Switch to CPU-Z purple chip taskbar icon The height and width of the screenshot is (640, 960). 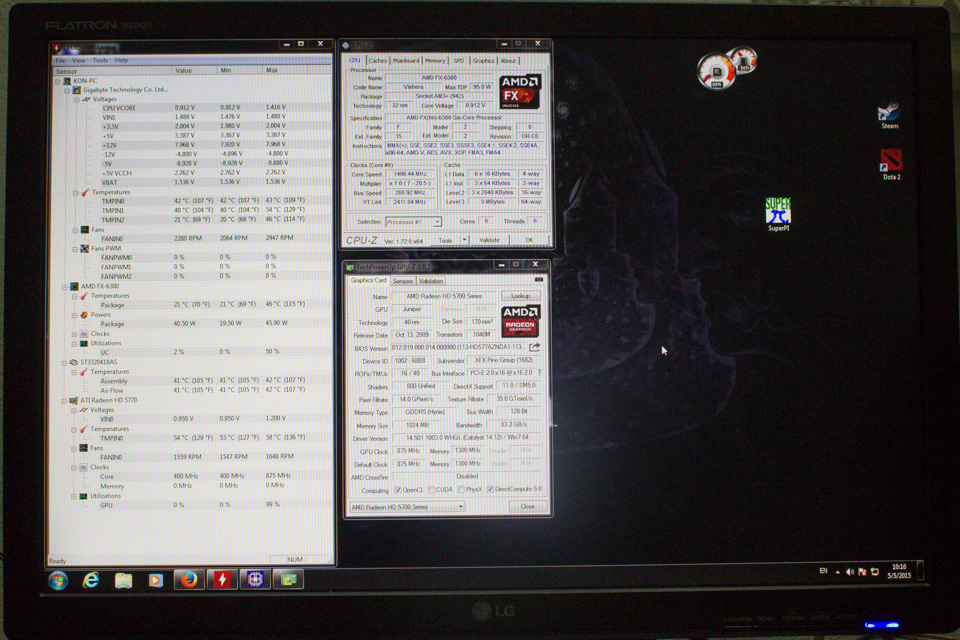pyautogui.click(x=255, y=579)
